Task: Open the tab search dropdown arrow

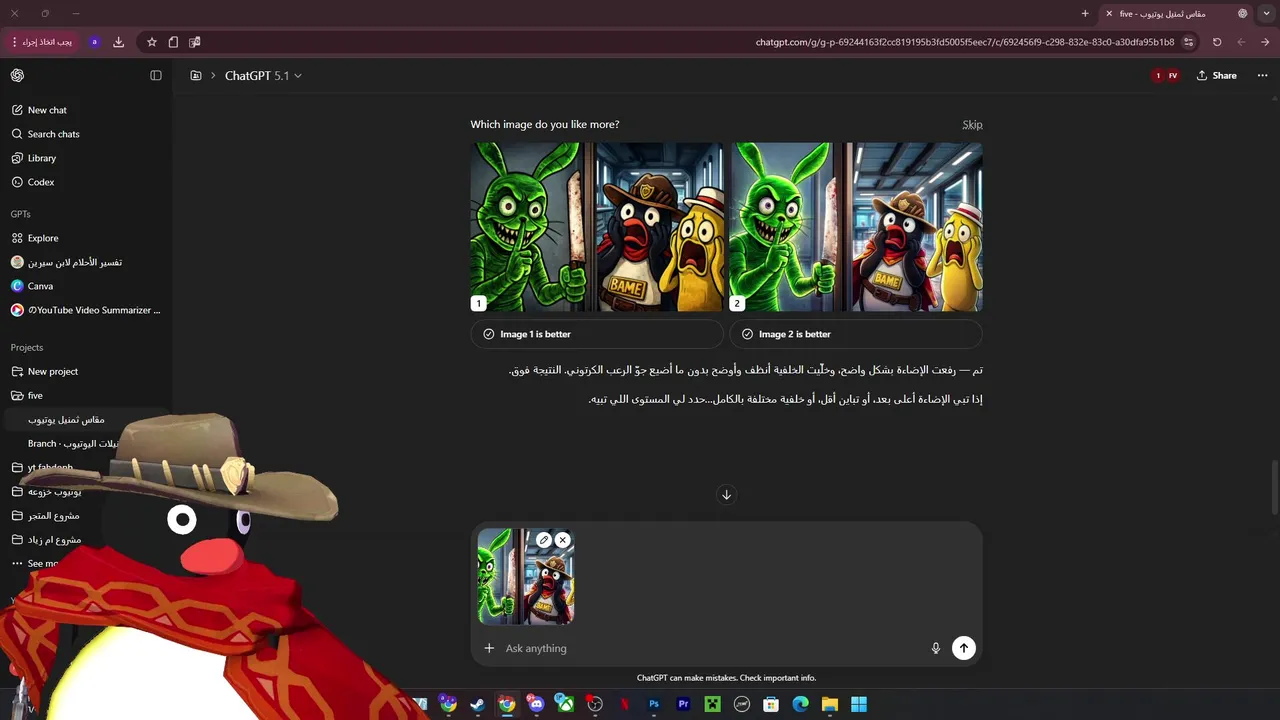Action: click(1267, 14)
